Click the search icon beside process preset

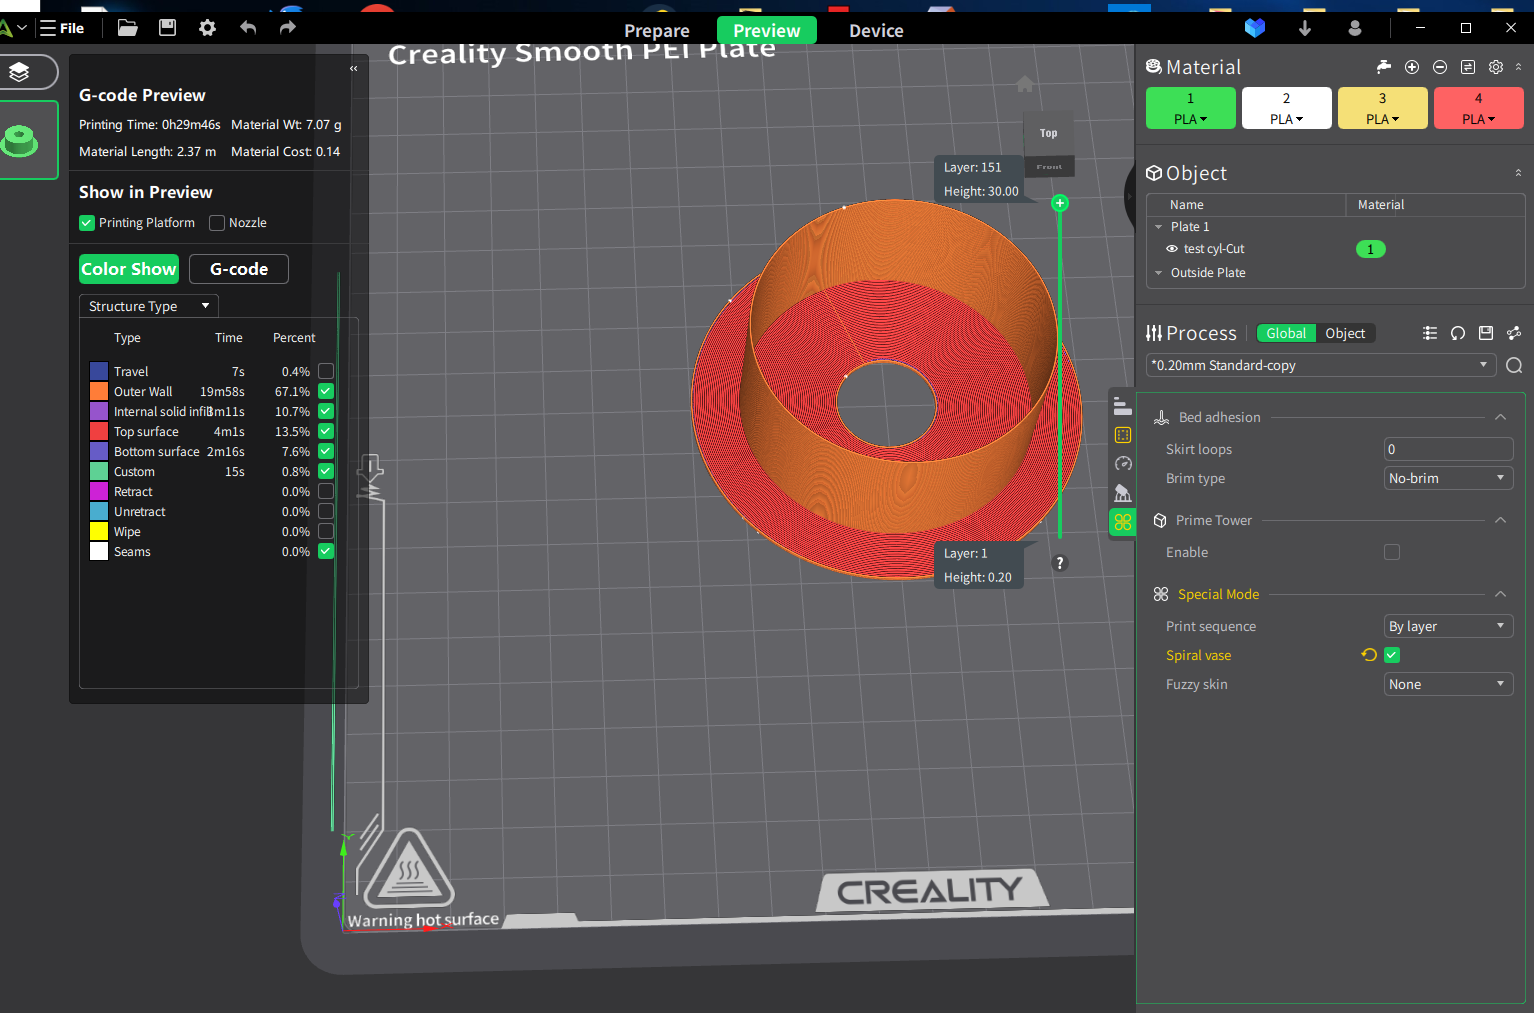(x=1514, y=365)
